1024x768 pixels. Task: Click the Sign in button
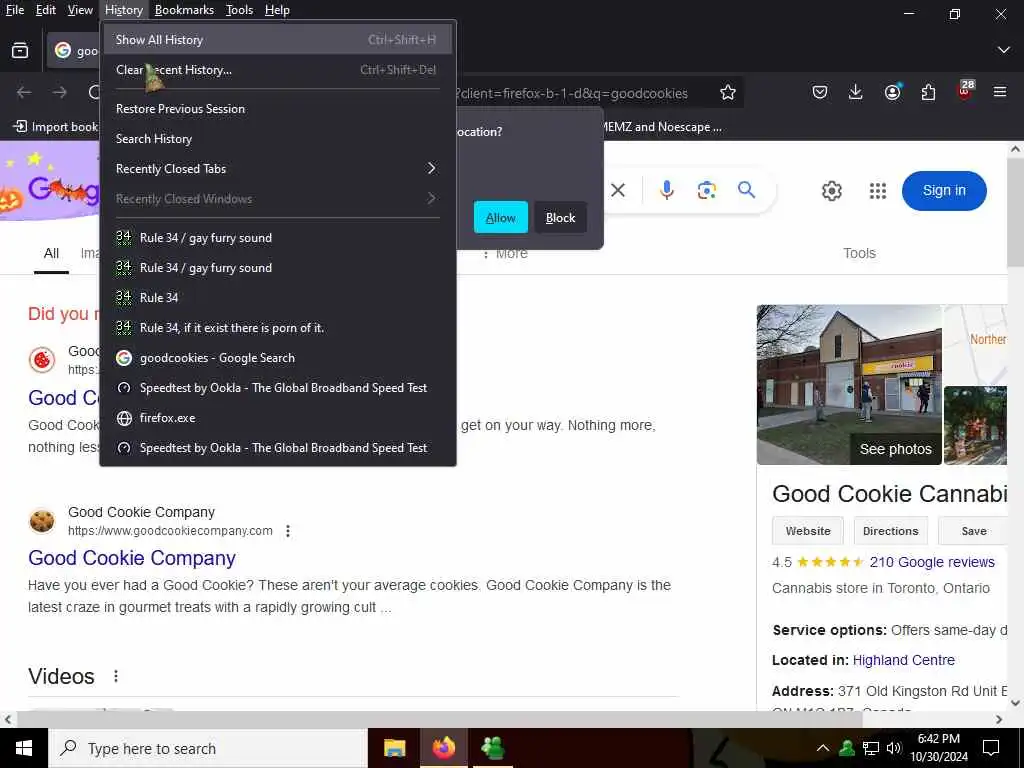[x=944, y=191]
